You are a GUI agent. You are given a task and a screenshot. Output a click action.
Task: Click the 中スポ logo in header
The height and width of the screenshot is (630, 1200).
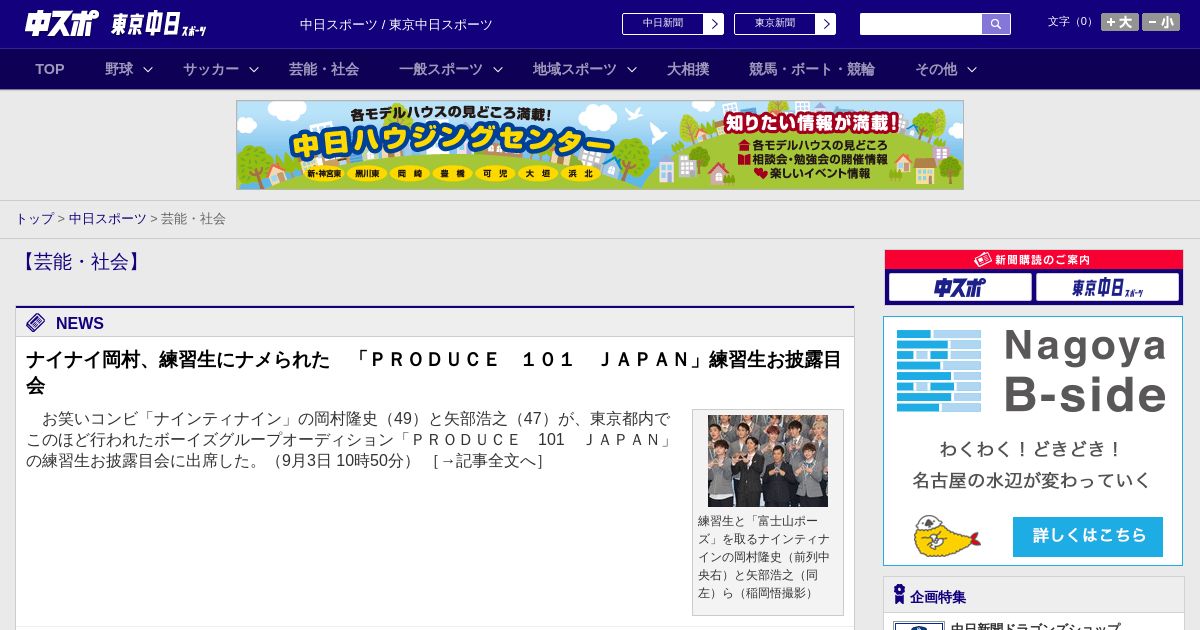point(62,23)
